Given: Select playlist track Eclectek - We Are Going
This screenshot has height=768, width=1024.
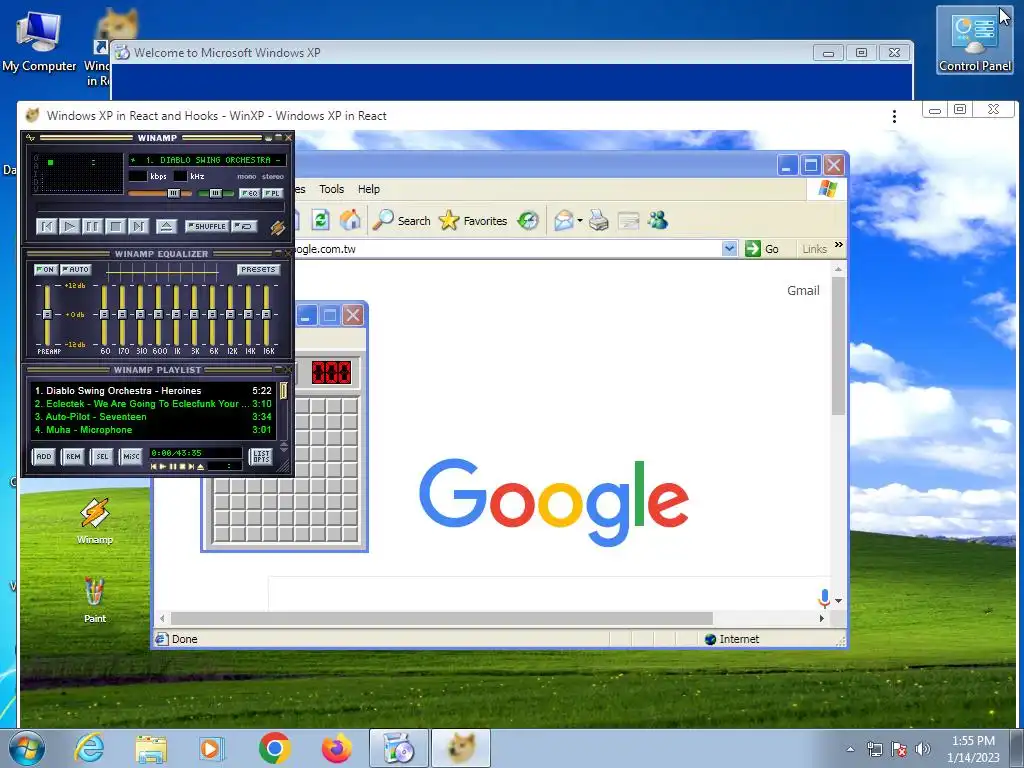Looking at the screenshot, I should coord(153,404).
